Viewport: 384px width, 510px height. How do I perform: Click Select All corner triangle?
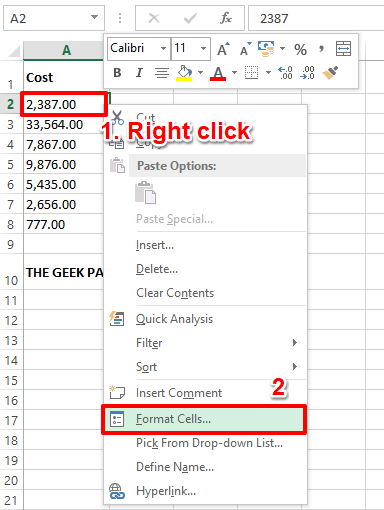coord(14,52)
